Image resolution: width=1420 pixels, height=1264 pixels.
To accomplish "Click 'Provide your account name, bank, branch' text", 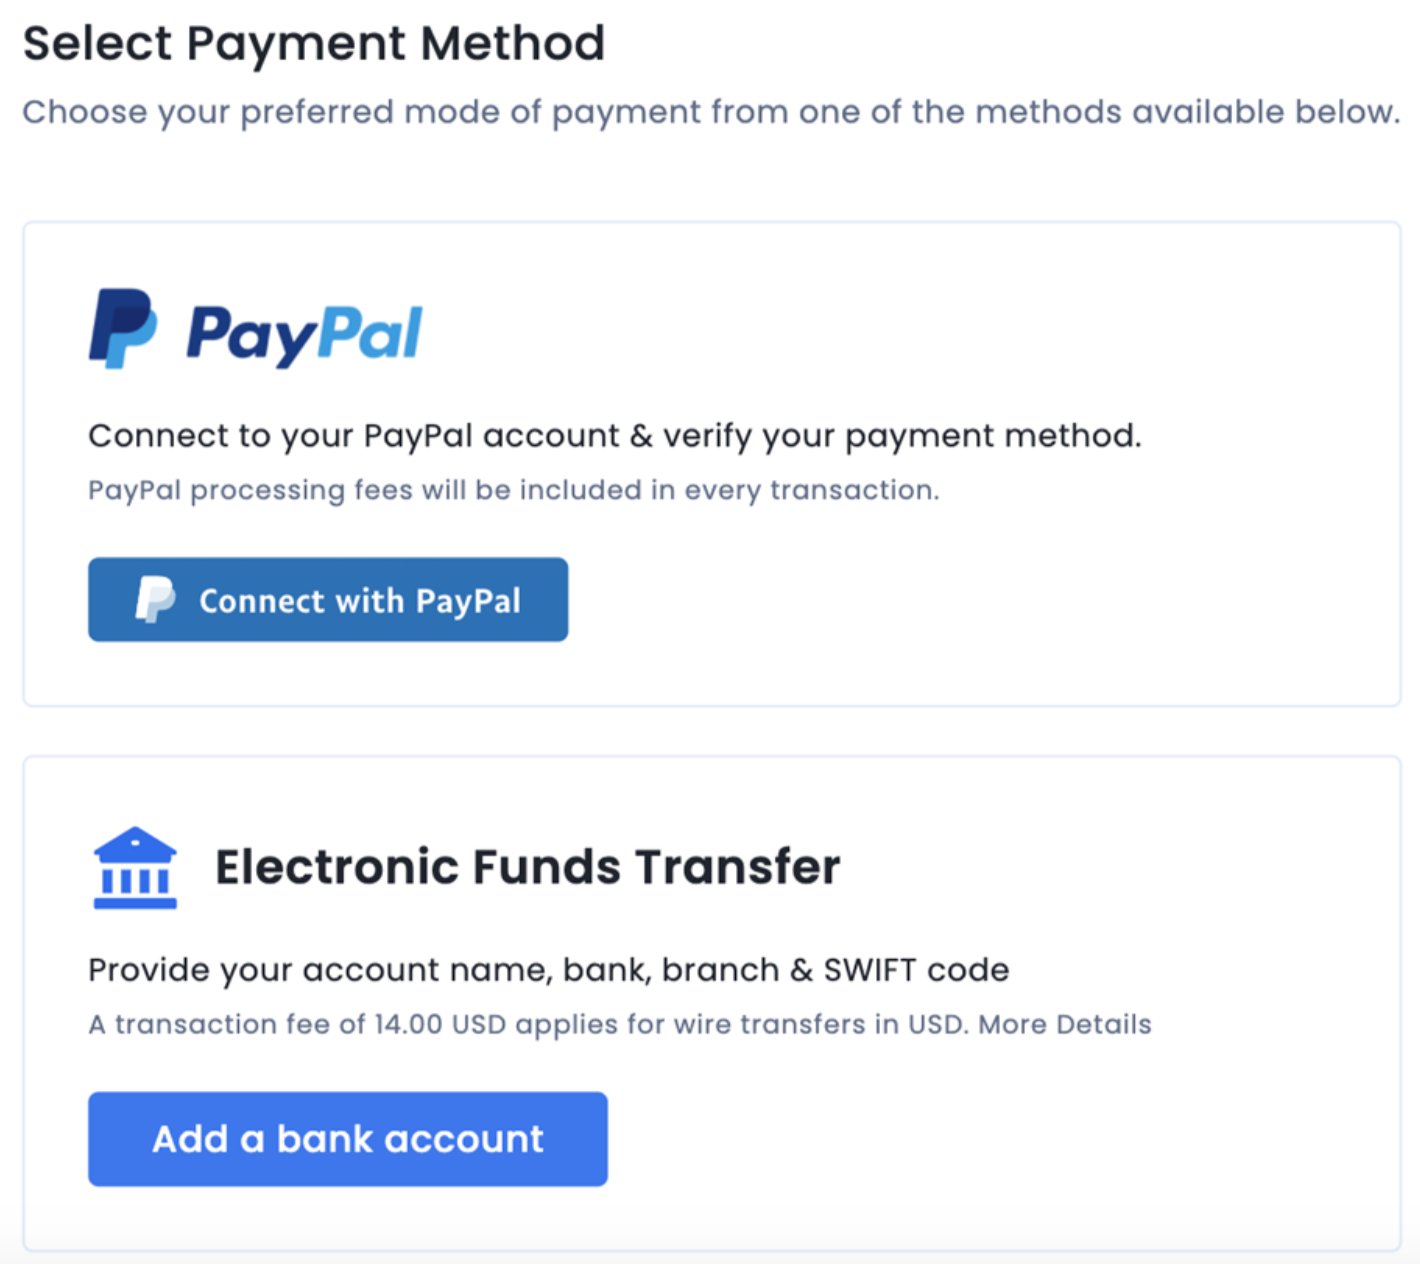I will (549, 970).
